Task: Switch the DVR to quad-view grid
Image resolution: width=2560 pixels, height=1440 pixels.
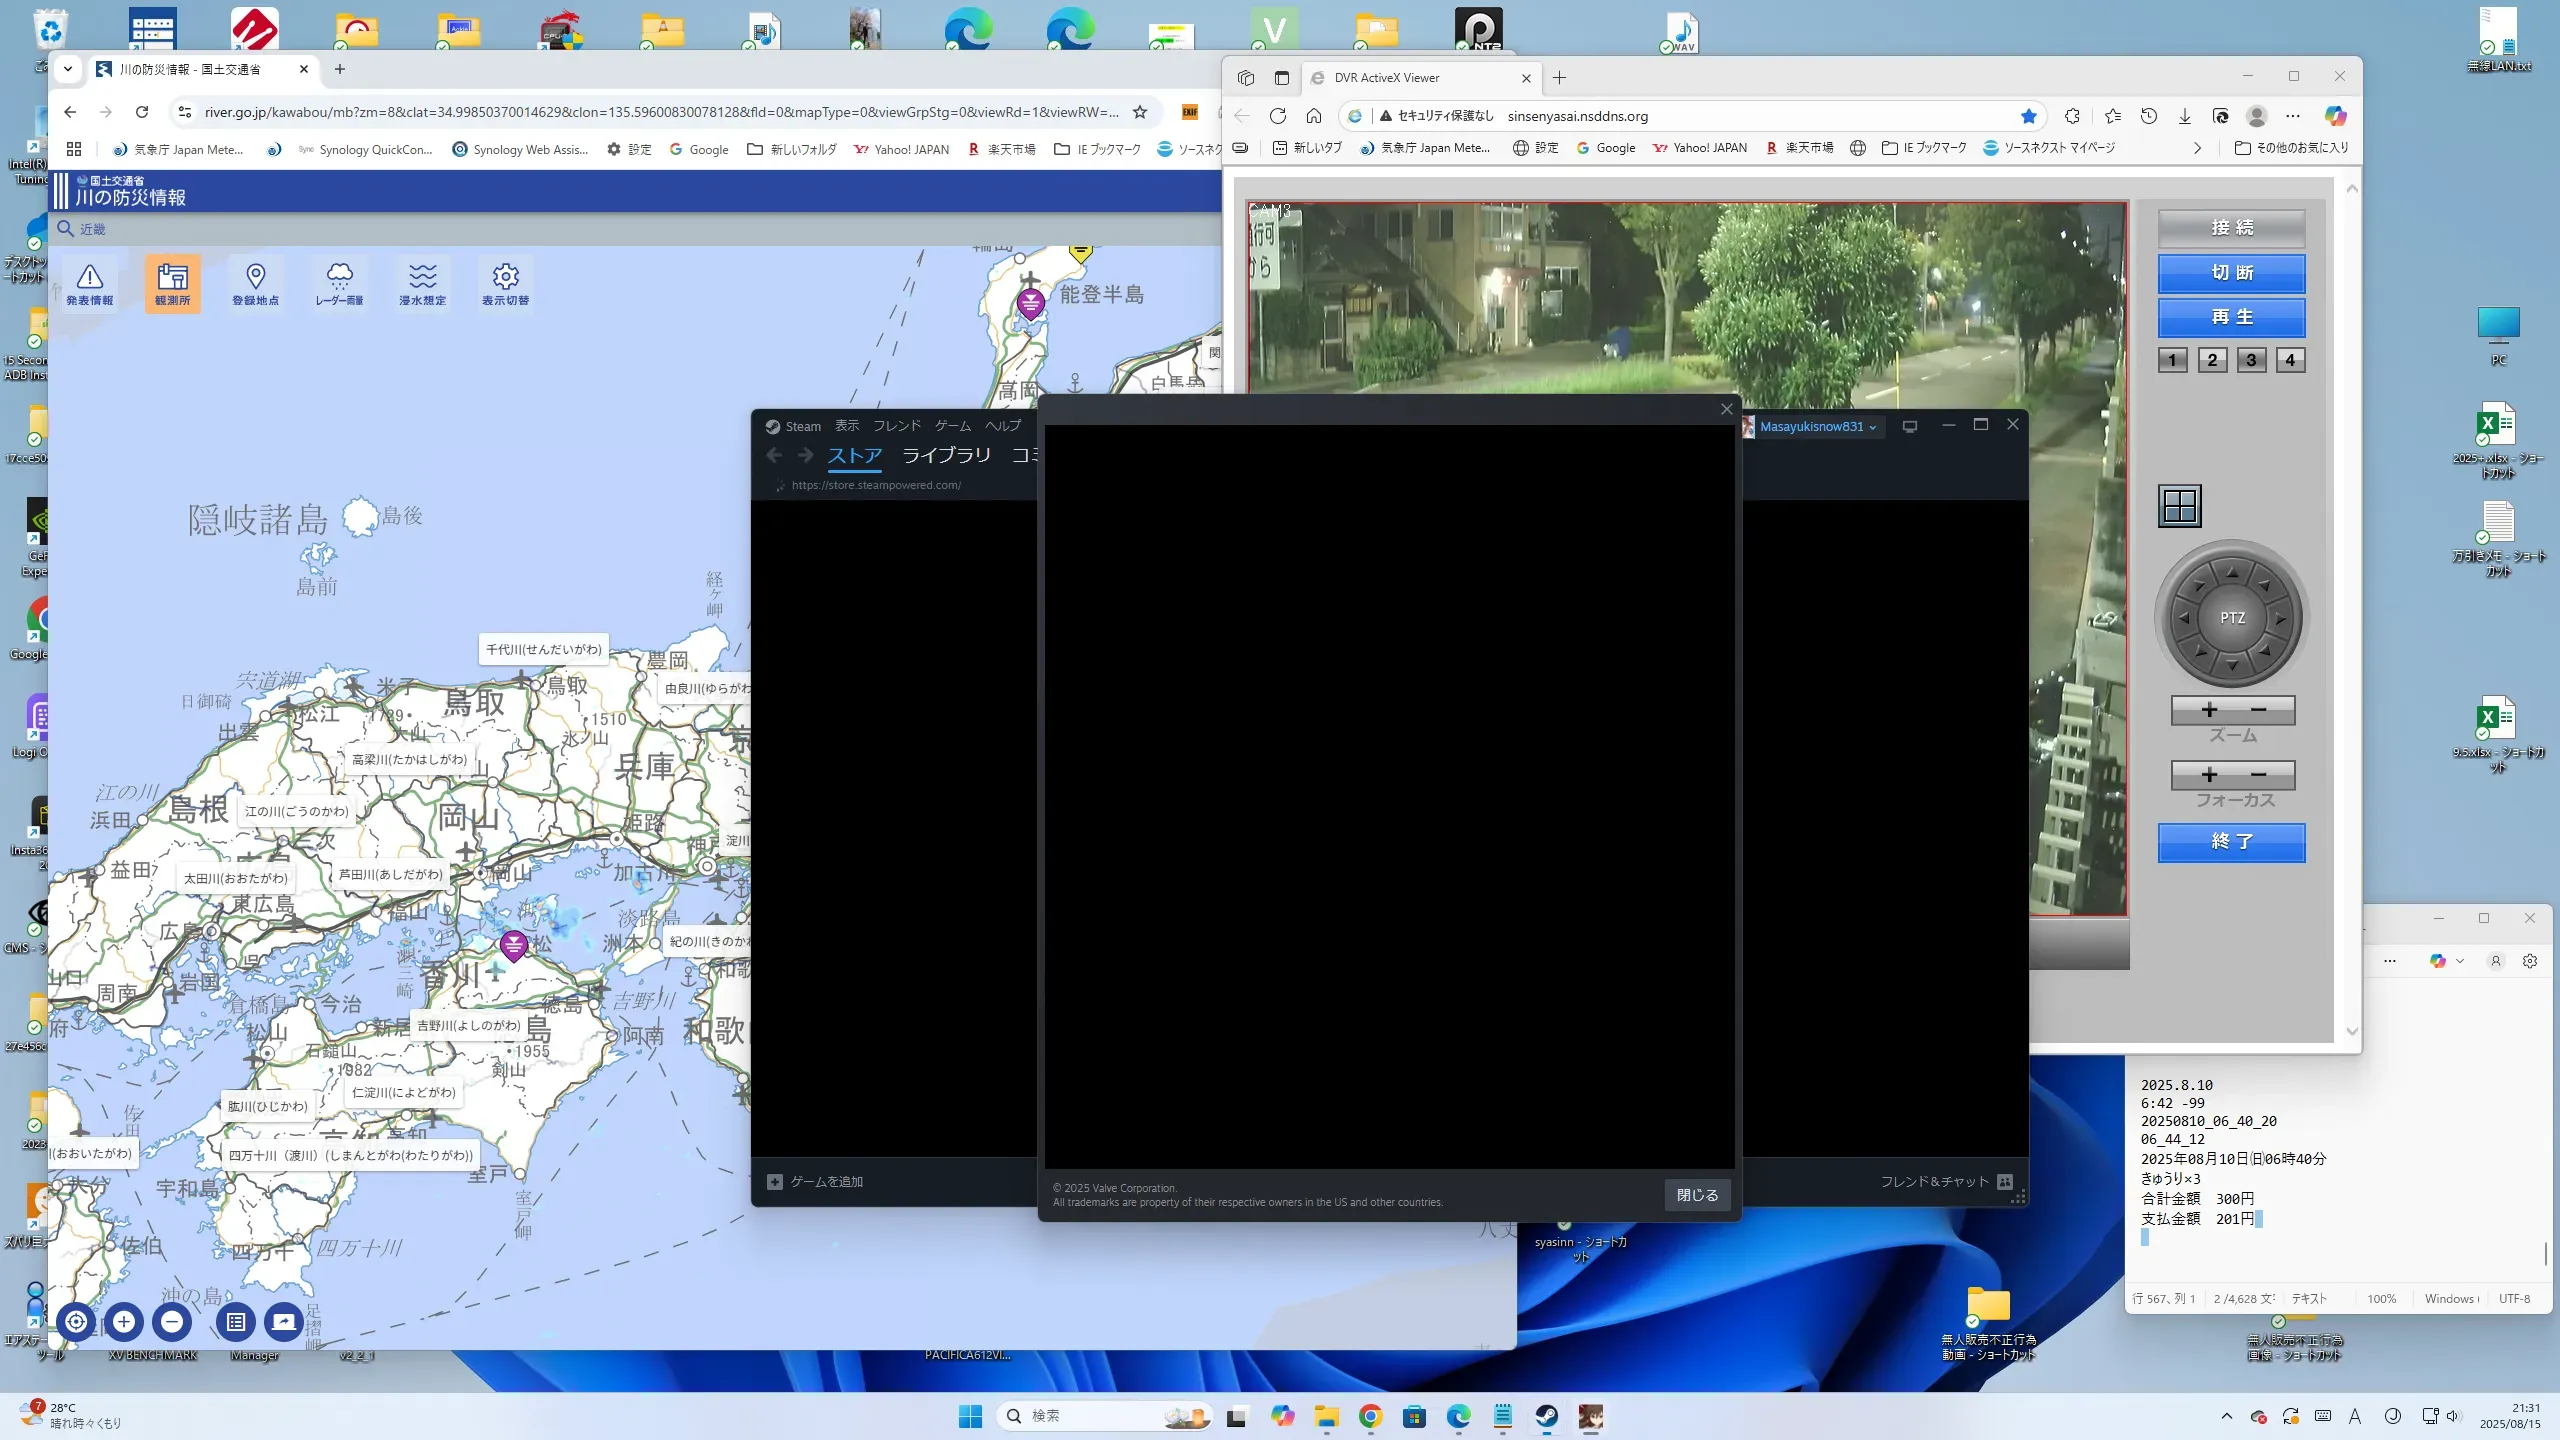Action: (x=2179, y=506)
